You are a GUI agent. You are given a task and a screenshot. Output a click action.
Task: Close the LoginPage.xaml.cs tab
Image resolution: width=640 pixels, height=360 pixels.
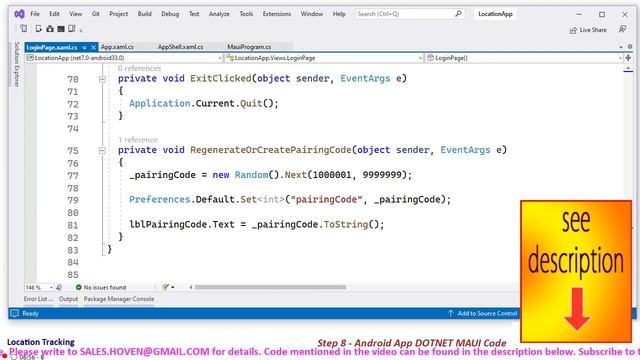coord(93,47)
